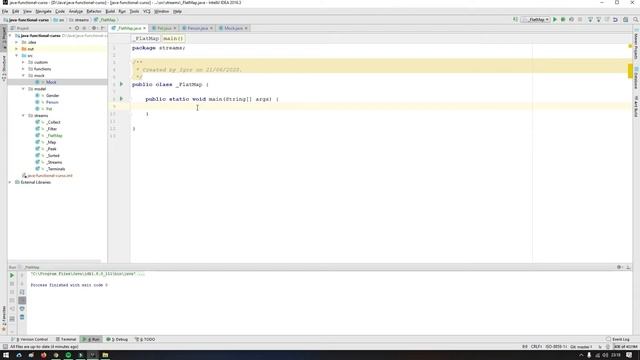The width and height of the screenshot is (640, 360).
Task: Open the Project panel settings gear
Action: coord(94,28)
